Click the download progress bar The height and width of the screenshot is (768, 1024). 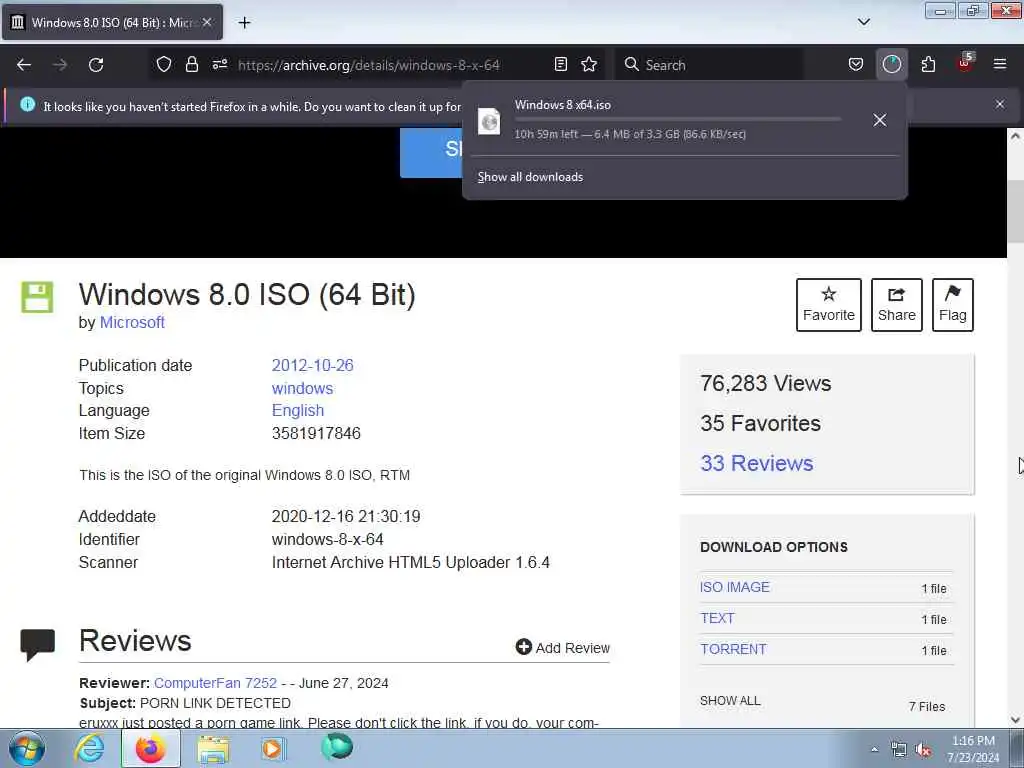(x=678, y=120)
